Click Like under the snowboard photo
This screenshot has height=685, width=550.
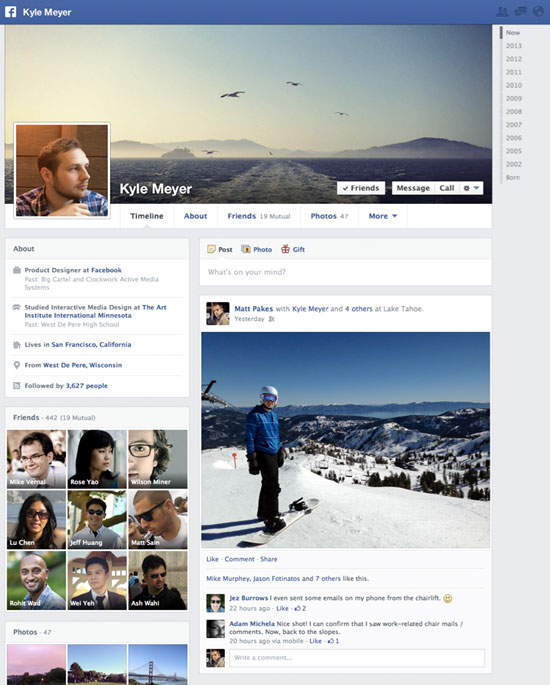(x=212, y=559)
